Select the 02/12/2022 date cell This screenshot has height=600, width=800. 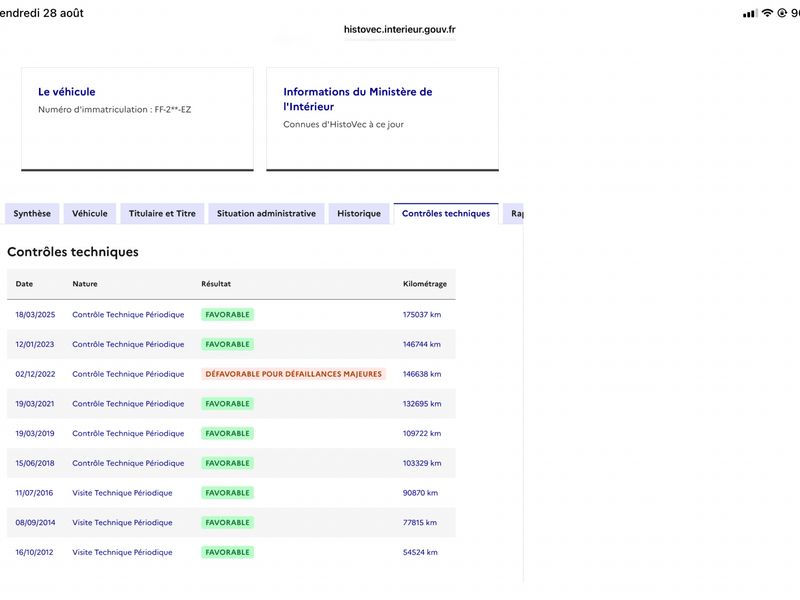click(35, 374)
